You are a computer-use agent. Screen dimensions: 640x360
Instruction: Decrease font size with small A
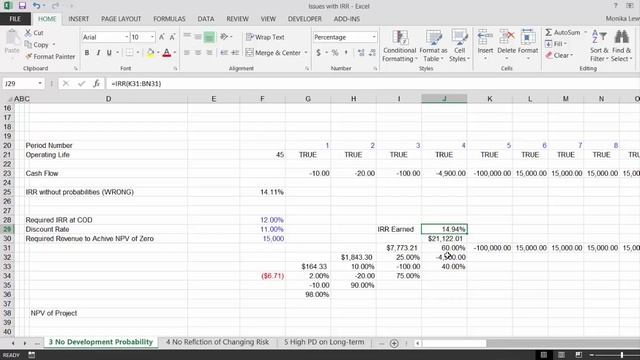172,37
